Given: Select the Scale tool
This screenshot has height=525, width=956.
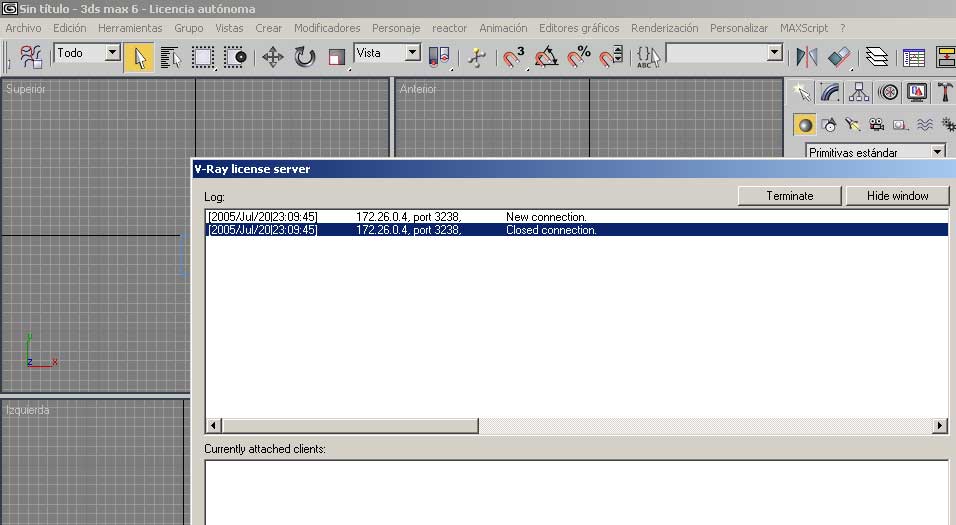Looking at the screenshot, I should tap(336, 58).
